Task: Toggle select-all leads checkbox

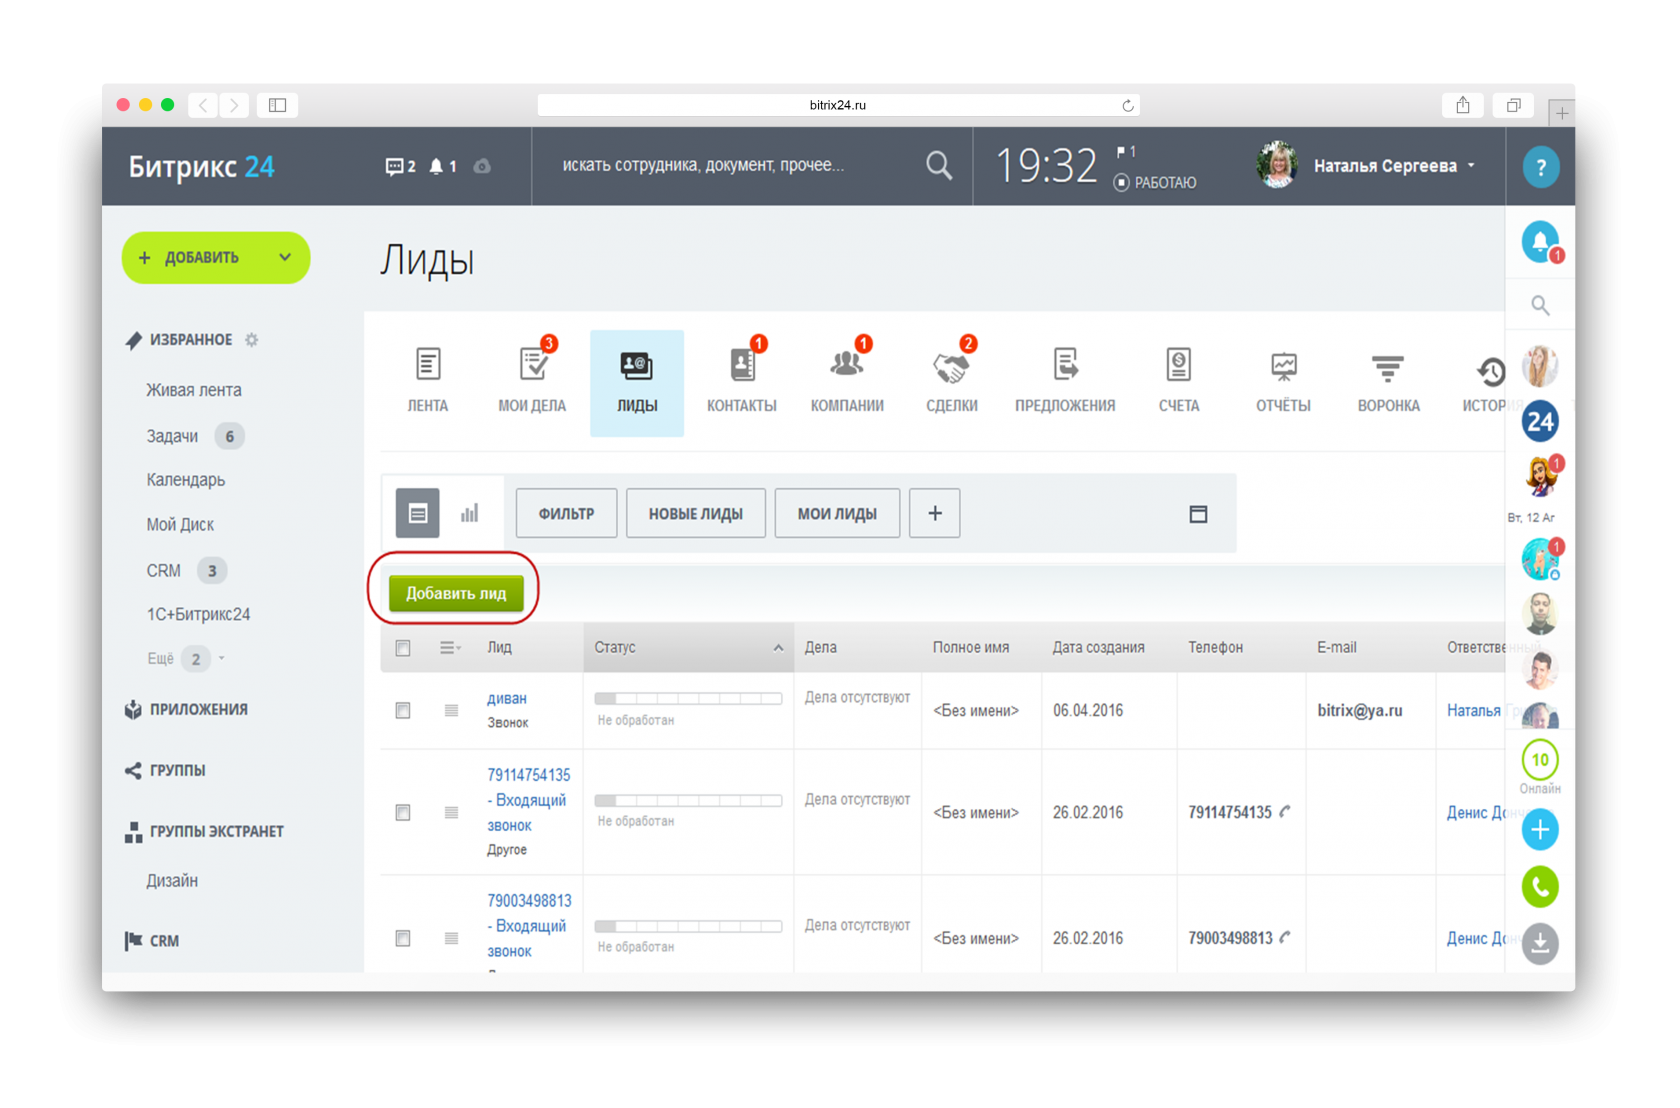Action: tap(403, 648)
